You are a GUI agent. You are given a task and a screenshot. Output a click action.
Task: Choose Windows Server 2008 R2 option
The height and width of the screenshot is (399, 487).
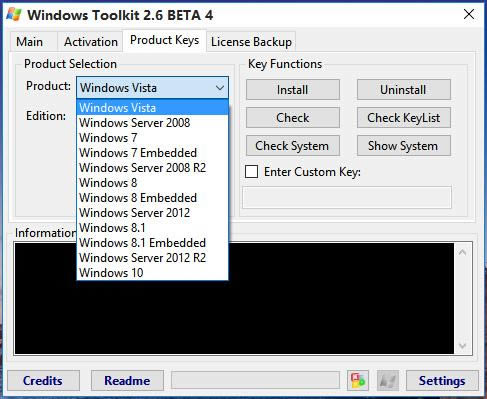[x=153, y=168]
